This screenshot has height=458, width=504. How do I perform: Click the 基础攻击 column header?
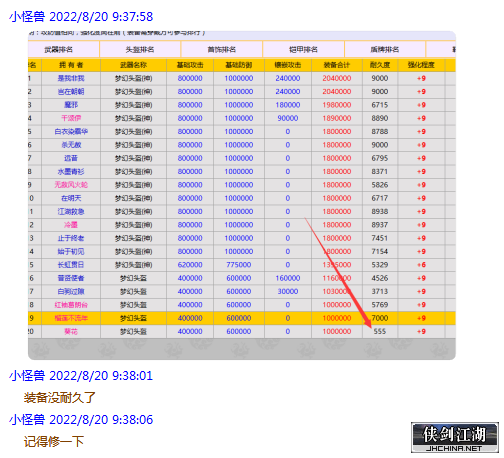tap(190, 65)
